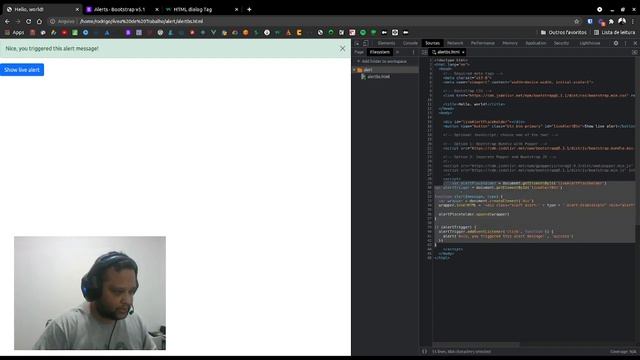Select the DevTools Sources panel
The image size is (640, 360).
click(x=432, y=43)
